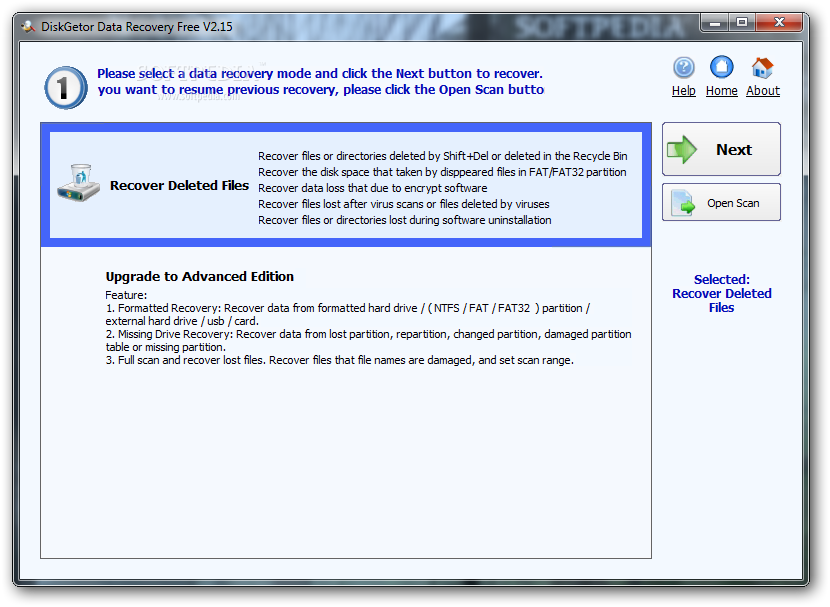Click the line about Shift+Del deletion
Image resolution: width=830 pixels, height=607 pixels.
(443, 156)
